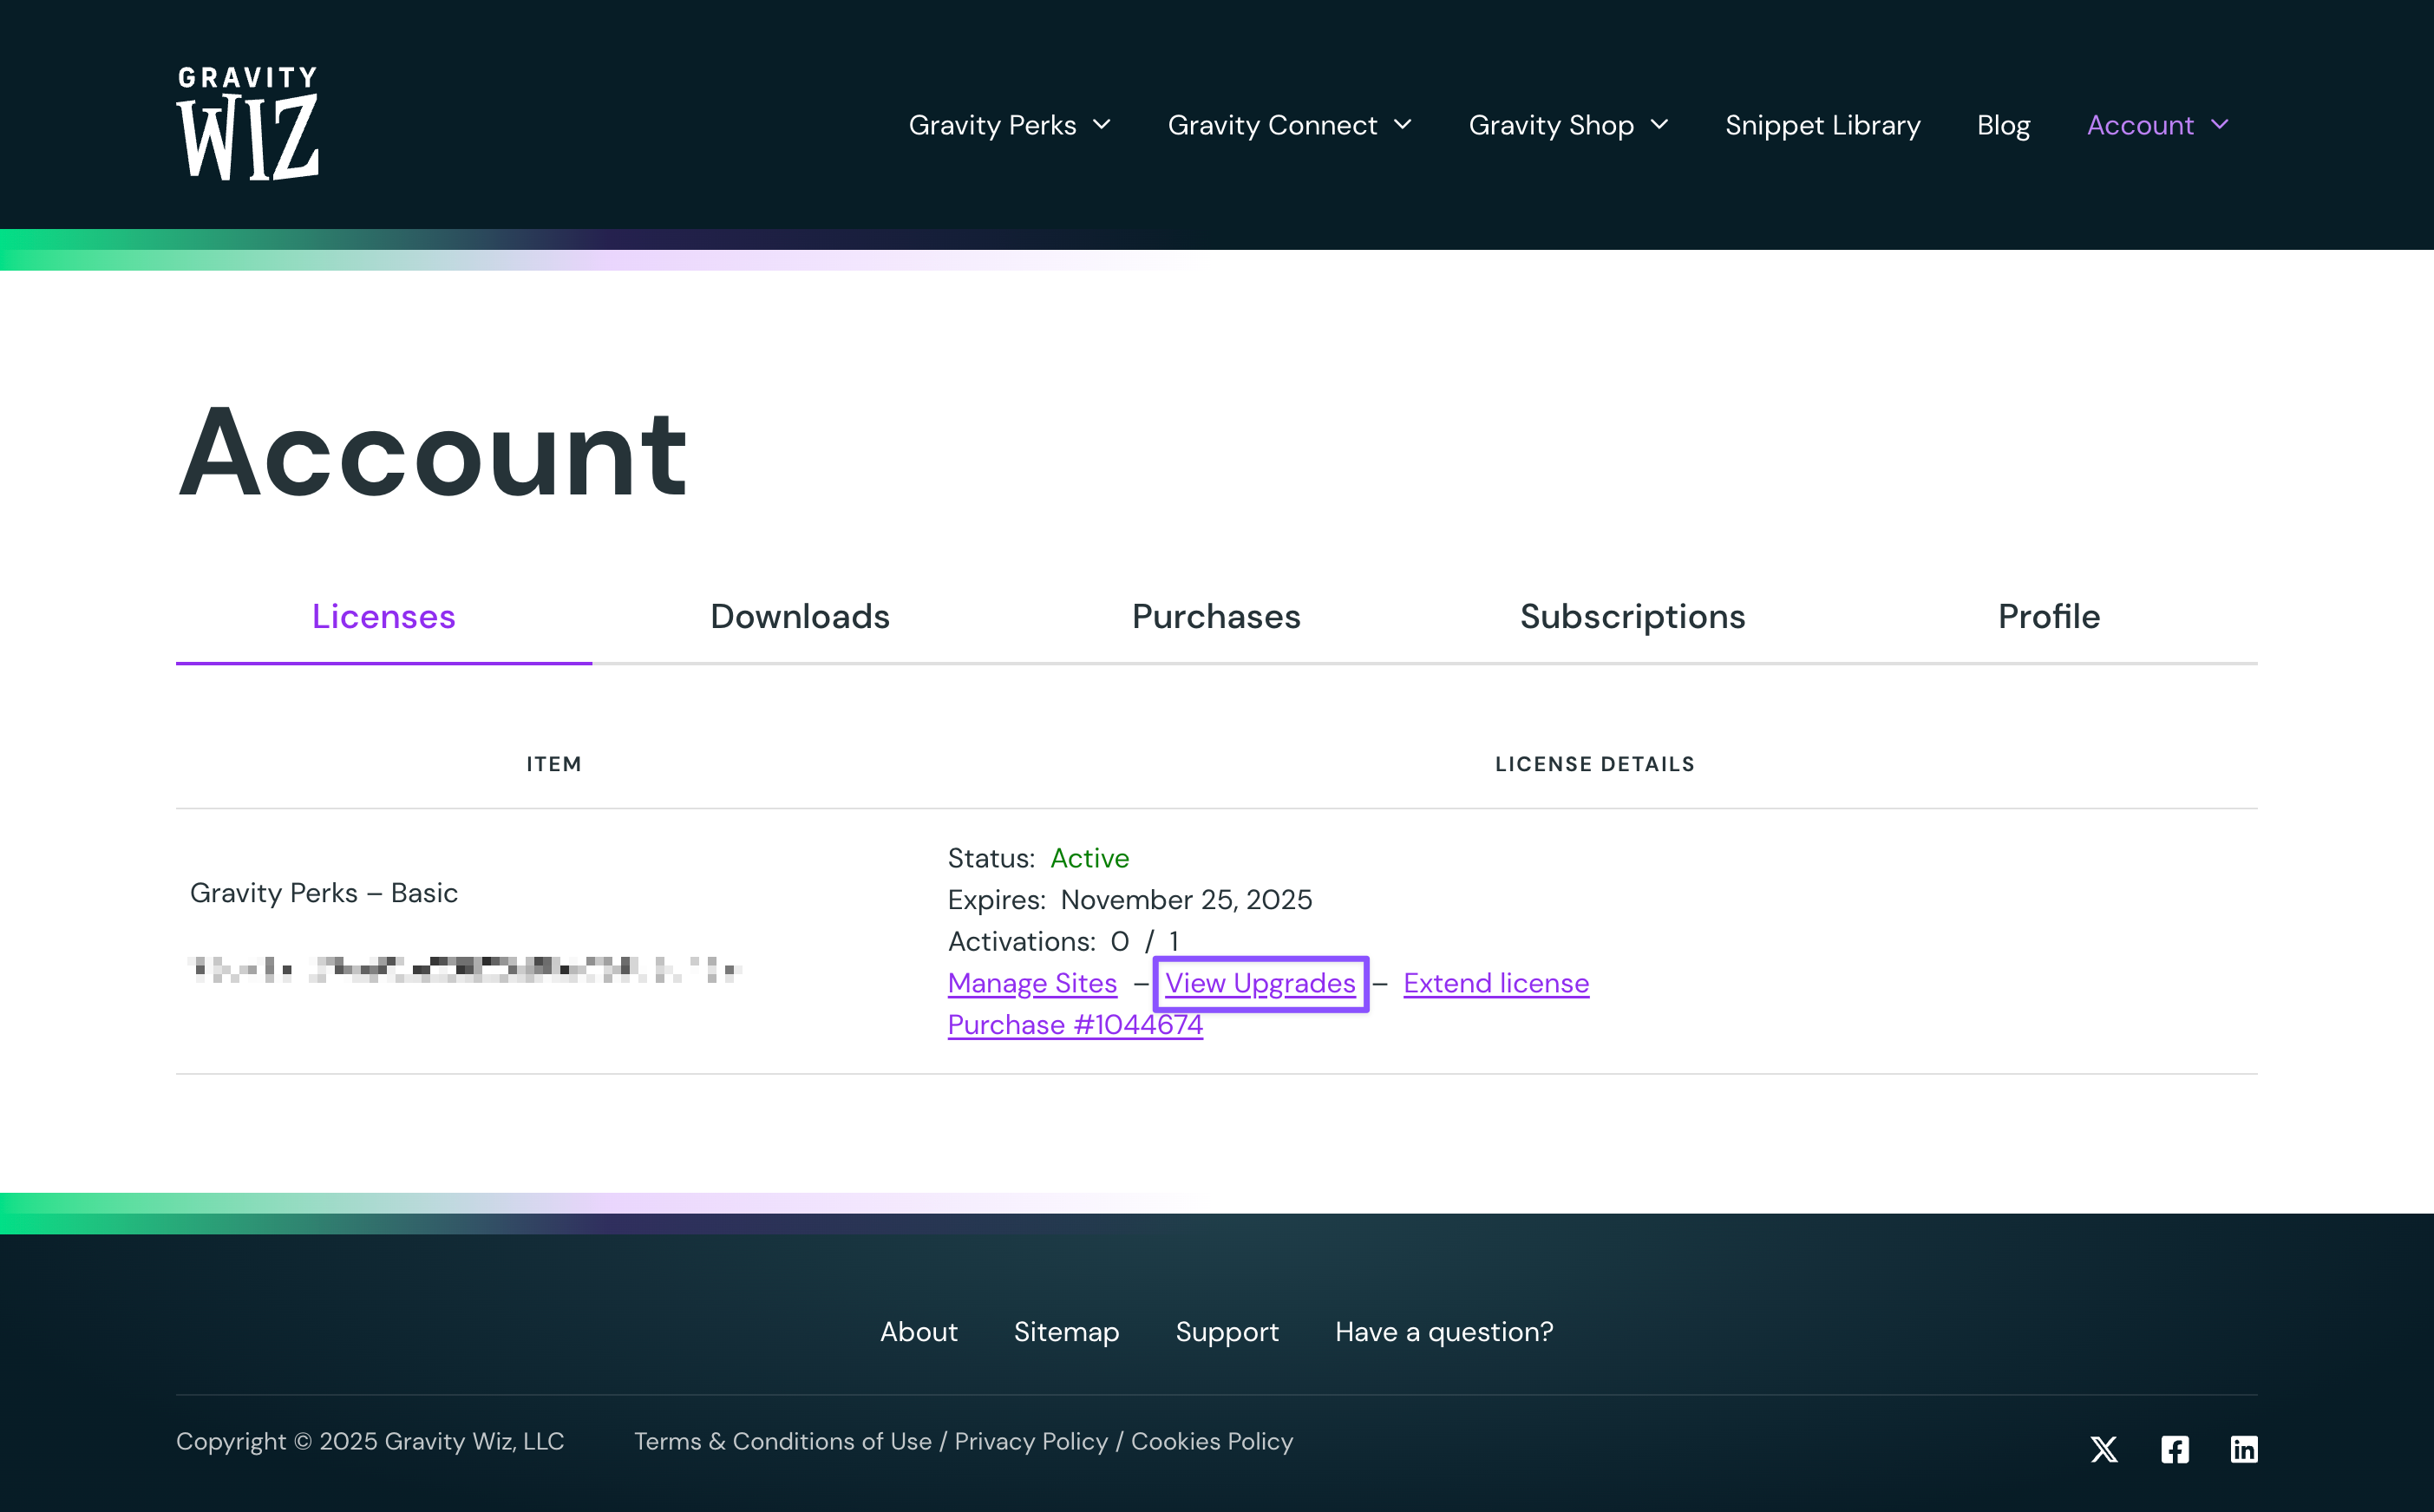
Task: Open the LinkedIn social icon
Action: point(2244,1449)
